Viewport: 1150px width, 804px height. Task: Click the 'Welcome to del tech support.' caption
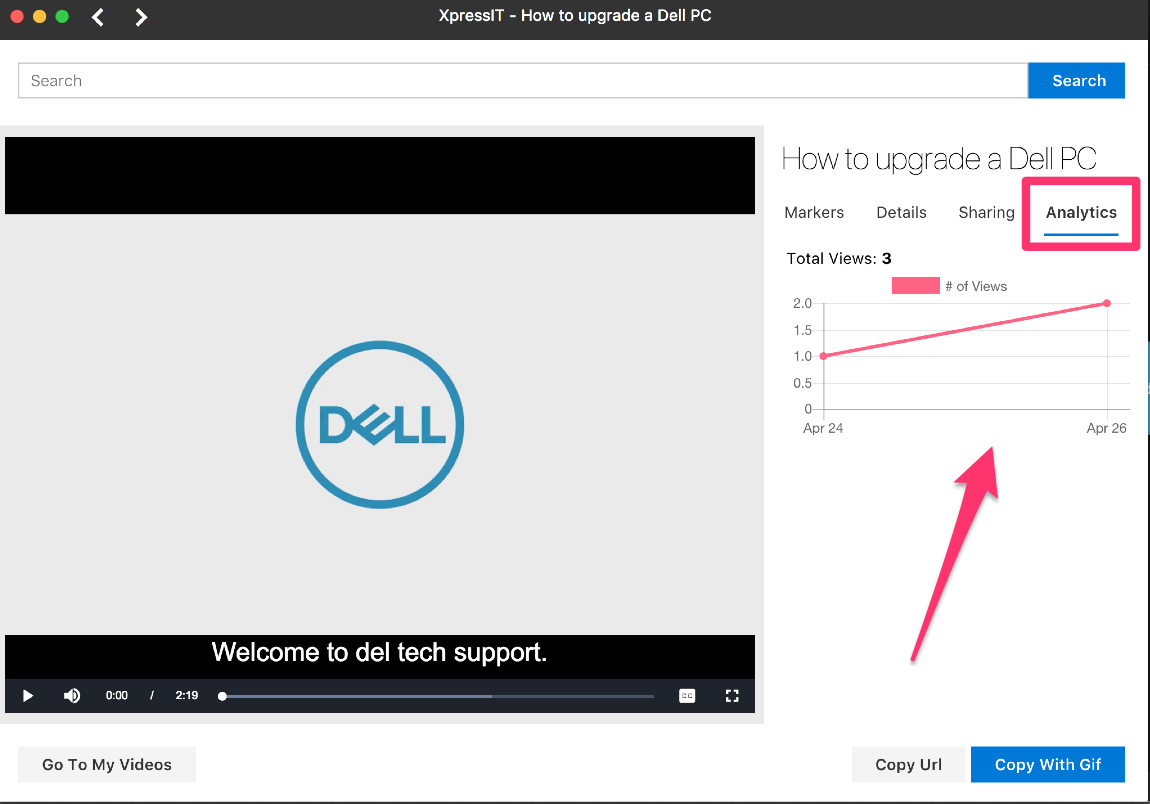[x=379, y=652]
